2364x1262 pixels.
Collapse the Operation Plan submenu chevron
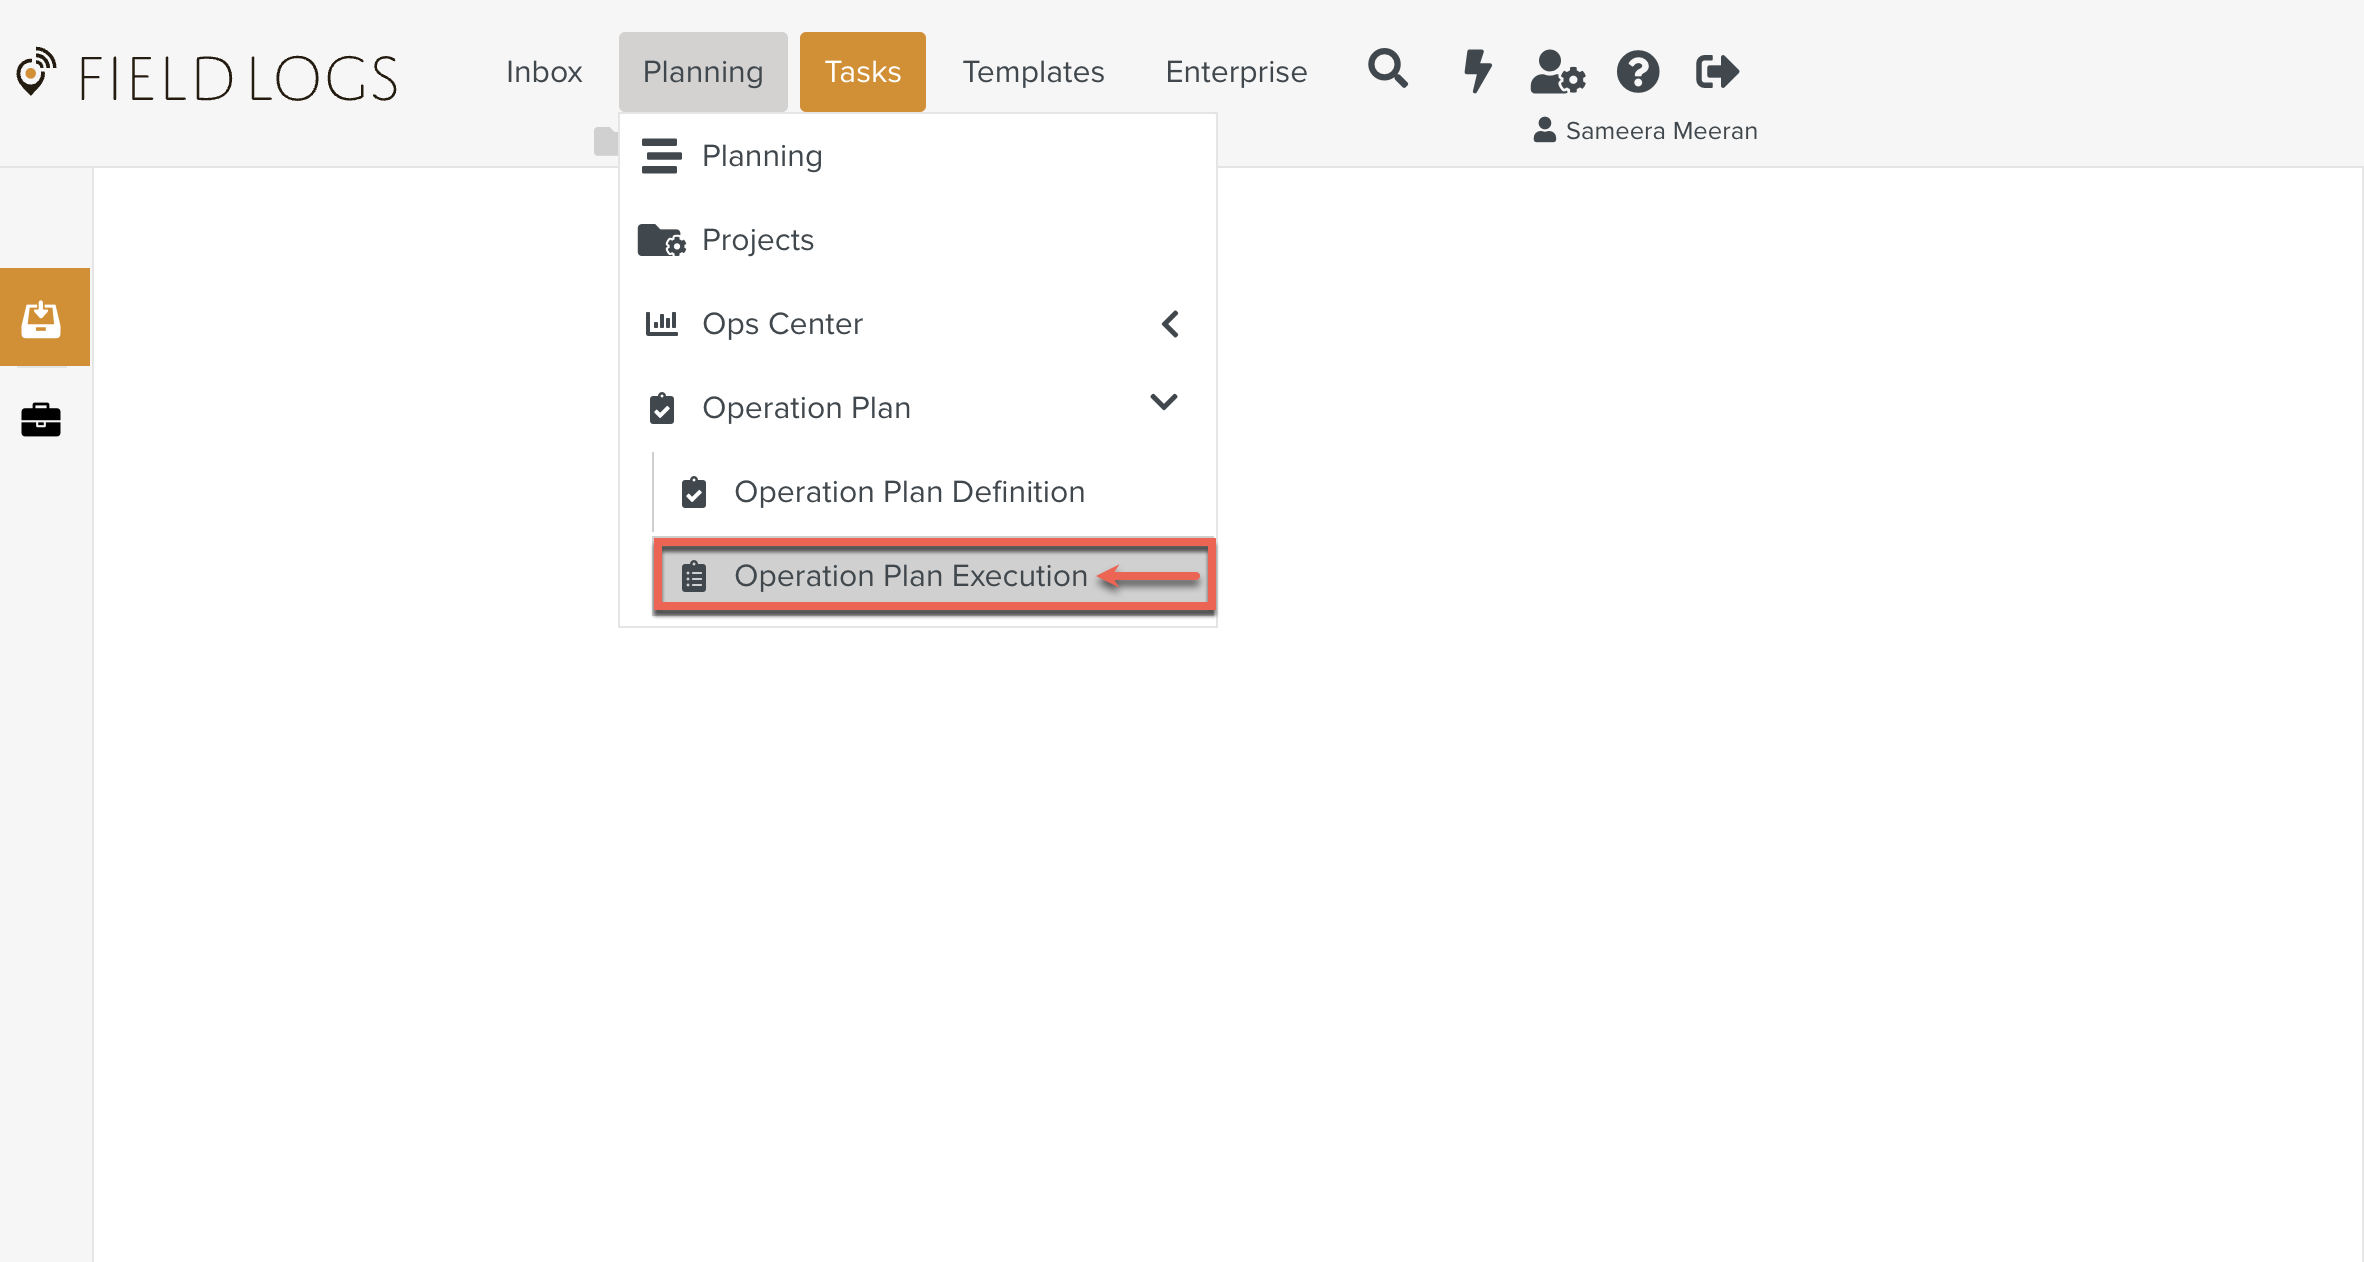tap(1164, 402)
